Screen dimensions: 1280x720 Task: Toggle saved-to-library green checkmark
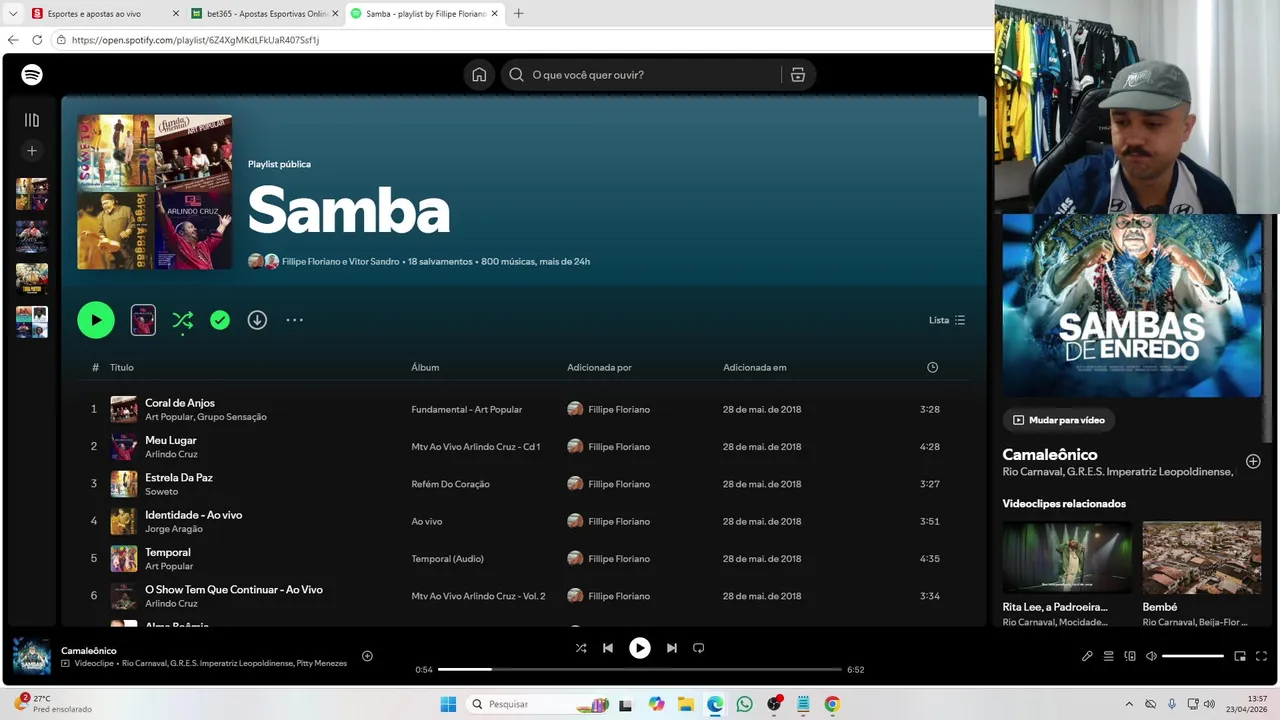(220, 320)
